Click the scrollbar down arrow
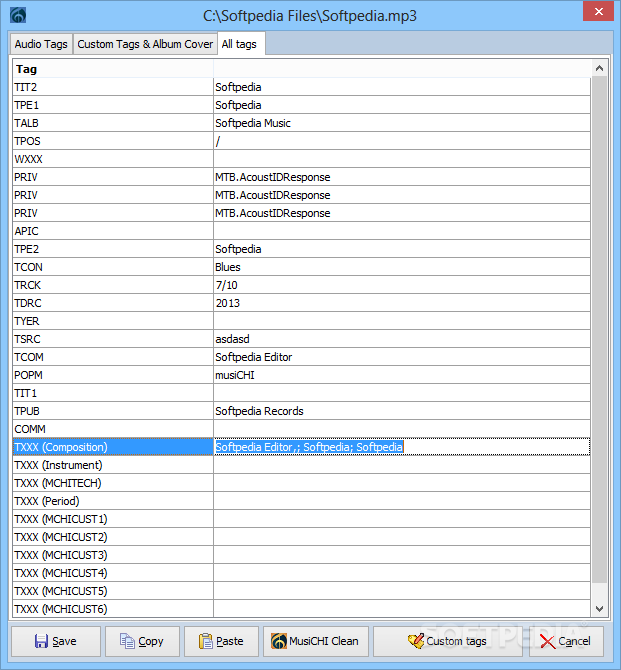The height and width of the screenshot is (670, 621). click(x=599, y=608)
